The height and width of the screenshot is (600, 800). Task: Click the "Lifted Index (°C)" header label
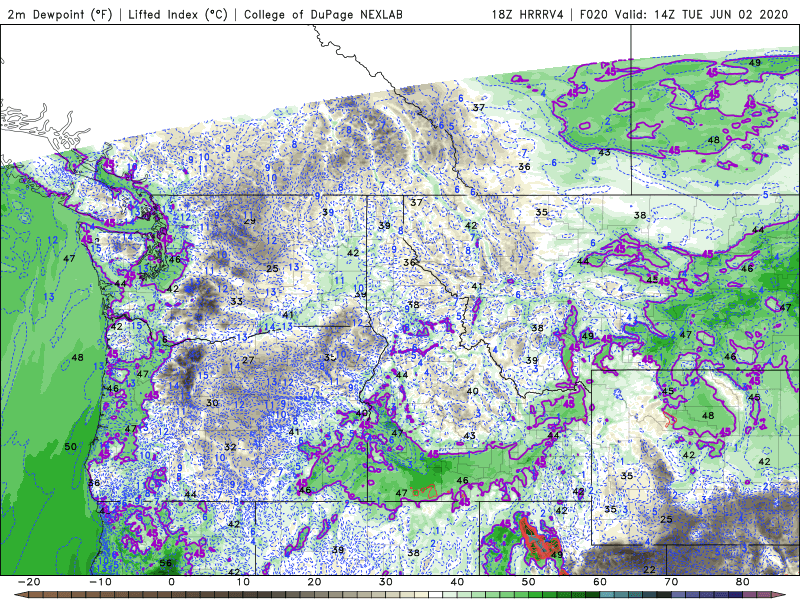pyautogui.click(x=178, y=14)
